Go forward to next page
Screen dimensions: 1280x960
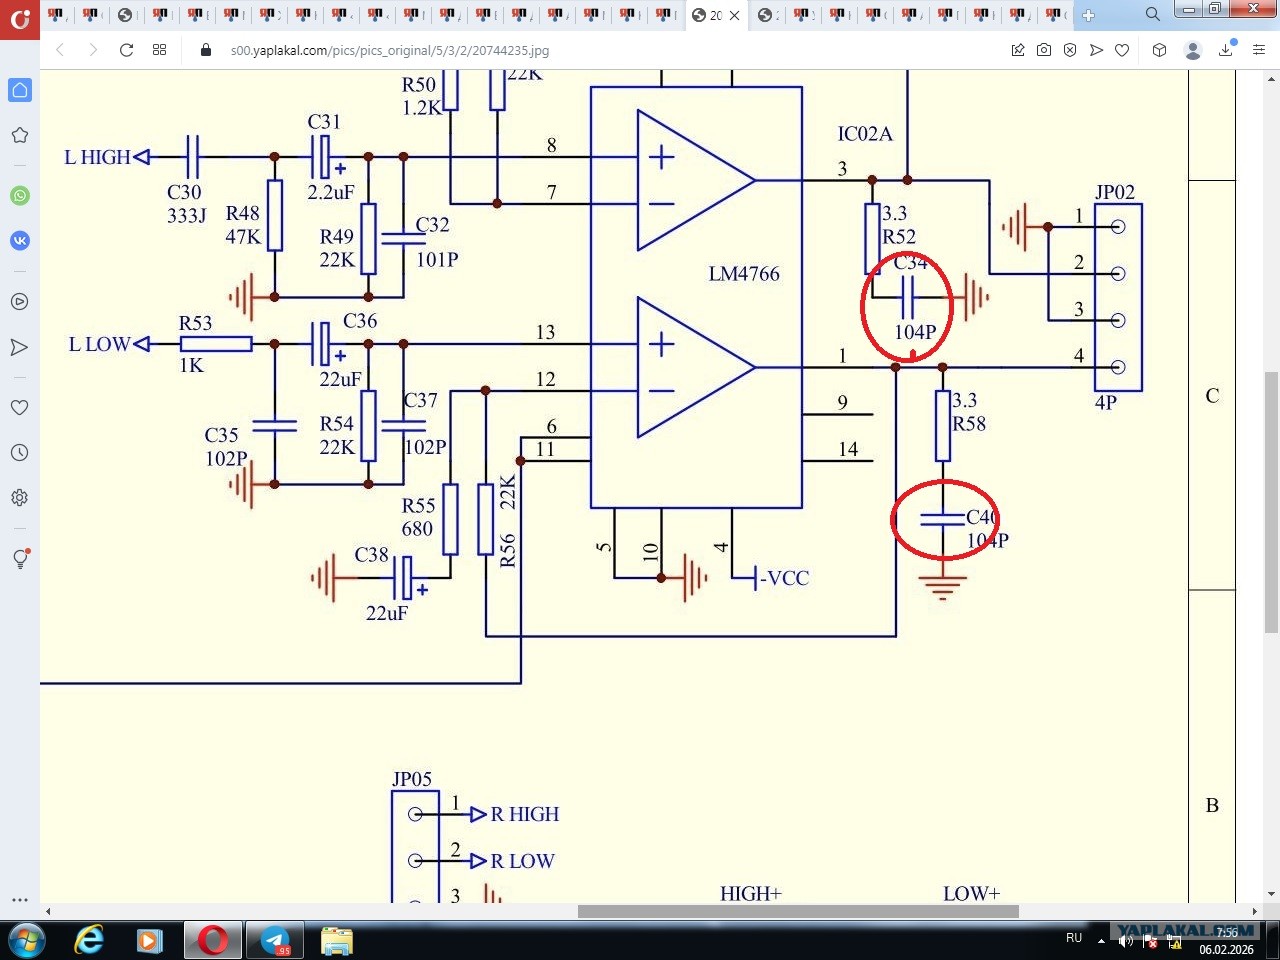click(93, 50)
